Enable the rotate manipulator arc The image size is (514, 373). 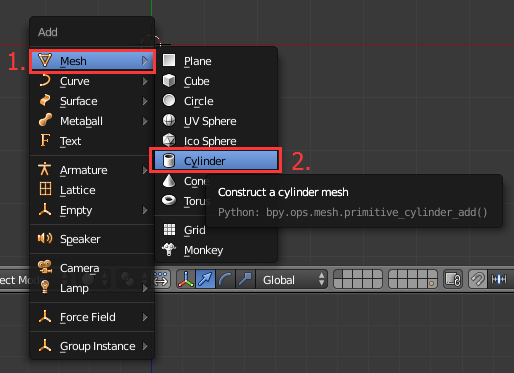[x=225, y=279]
